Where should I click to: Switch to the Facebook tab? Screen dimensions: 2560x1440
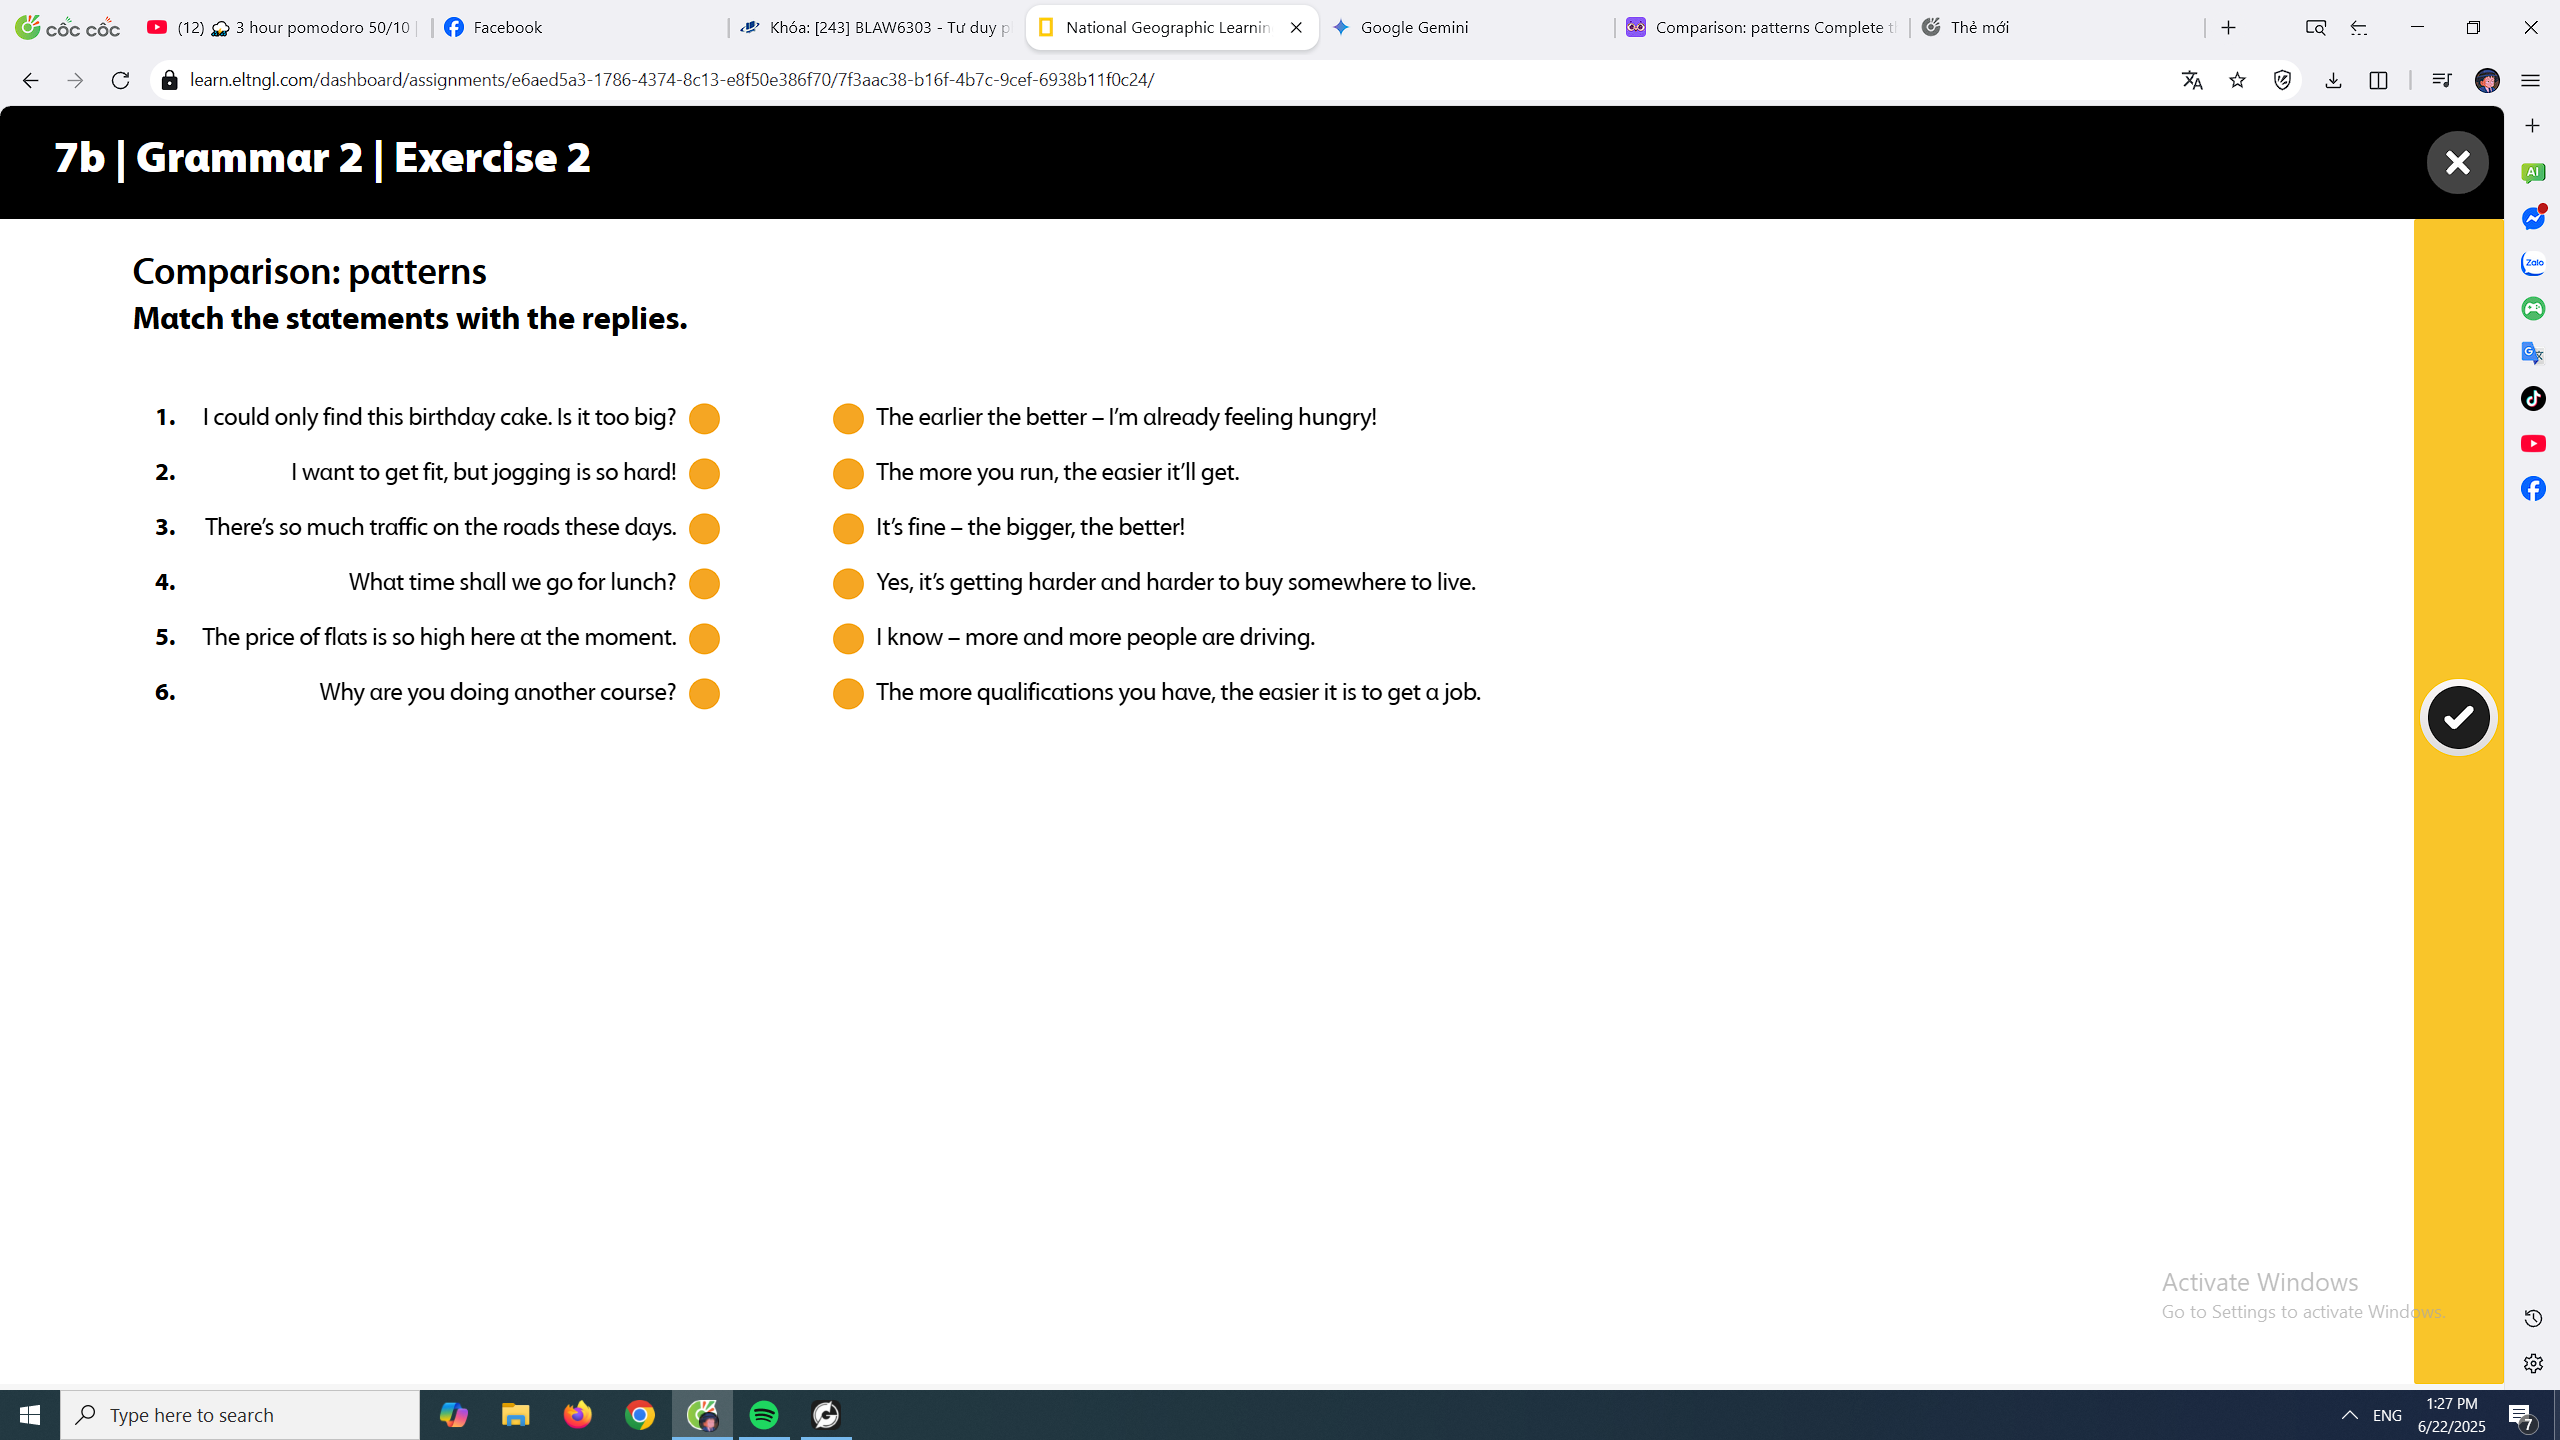507,27
